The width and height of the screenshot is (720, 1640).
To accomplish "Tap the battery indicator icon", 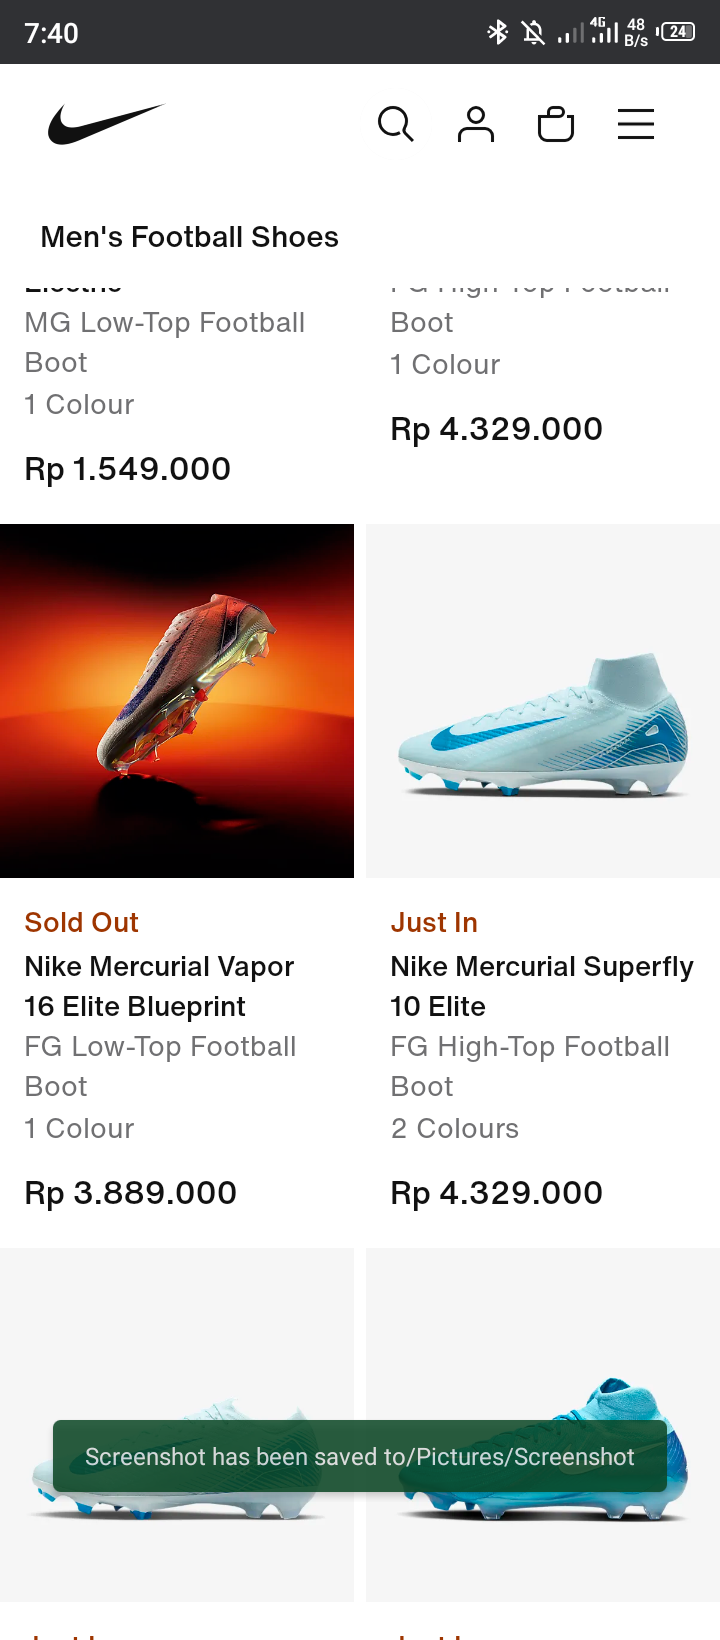I will click(x=677, y=32).
